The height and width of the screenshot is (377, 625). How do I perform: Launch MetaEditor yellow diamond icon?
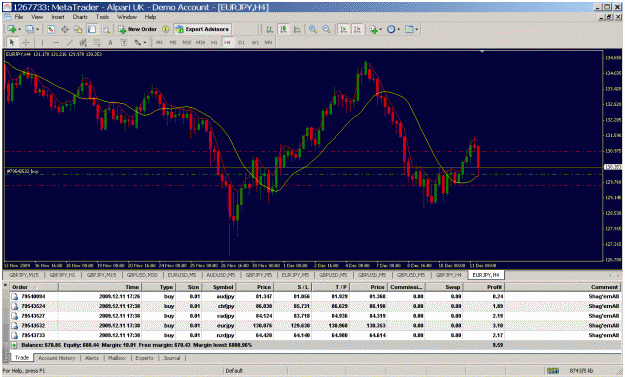[166, 29]
